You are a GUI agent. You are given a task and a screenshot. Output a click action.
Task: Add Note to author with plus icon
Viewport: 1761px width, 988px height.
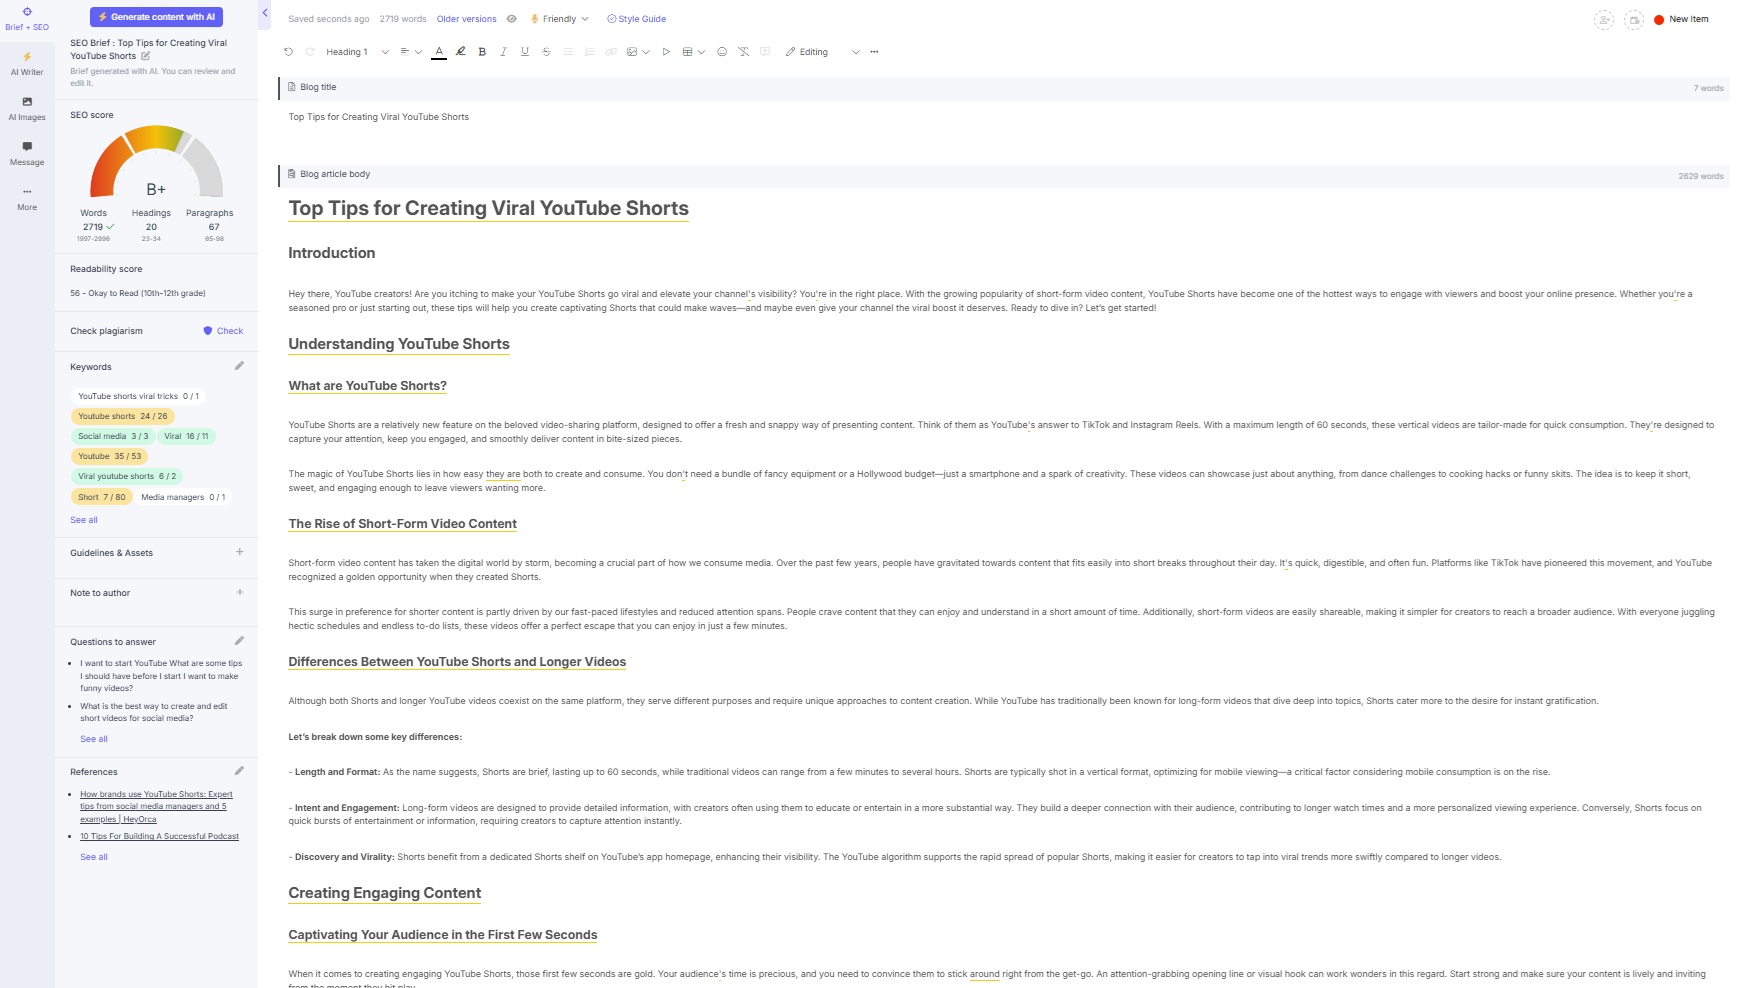[x=239, y=592]
